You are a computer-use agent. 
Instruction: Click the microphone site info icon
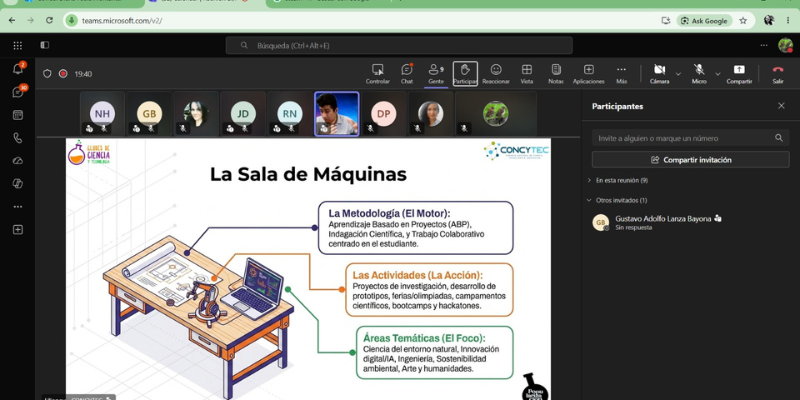[x=72, y=20]
